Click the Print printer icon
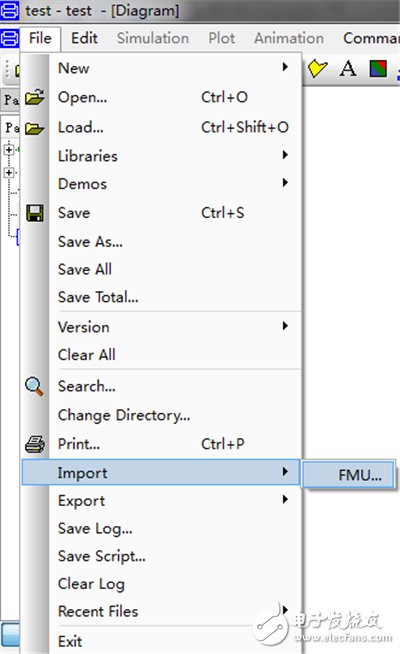Image resolution: width=400 pixels, height=654 pixels. pyautogui.click(x=35, y=444)
